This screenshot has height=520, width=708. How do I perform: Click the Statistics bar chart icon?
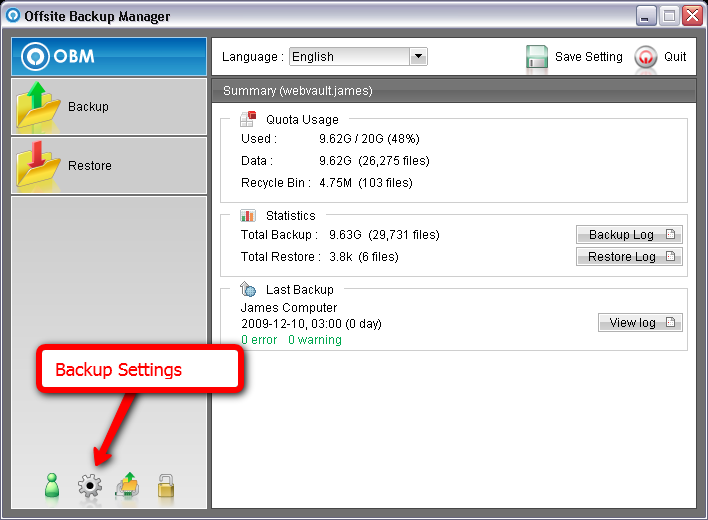point(248,215)
